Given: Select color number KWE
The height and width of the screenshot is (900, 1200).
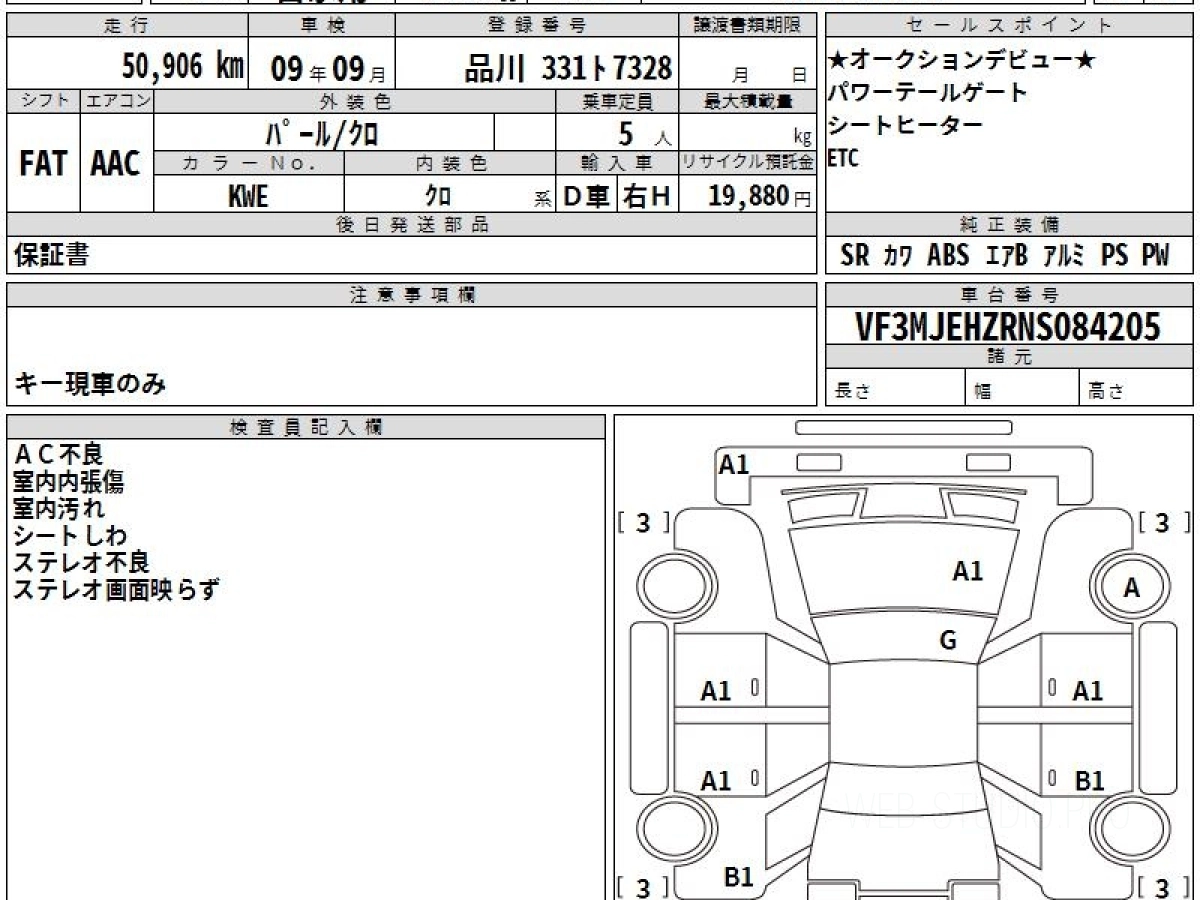Looking at the screenshot, I should 248,196.
